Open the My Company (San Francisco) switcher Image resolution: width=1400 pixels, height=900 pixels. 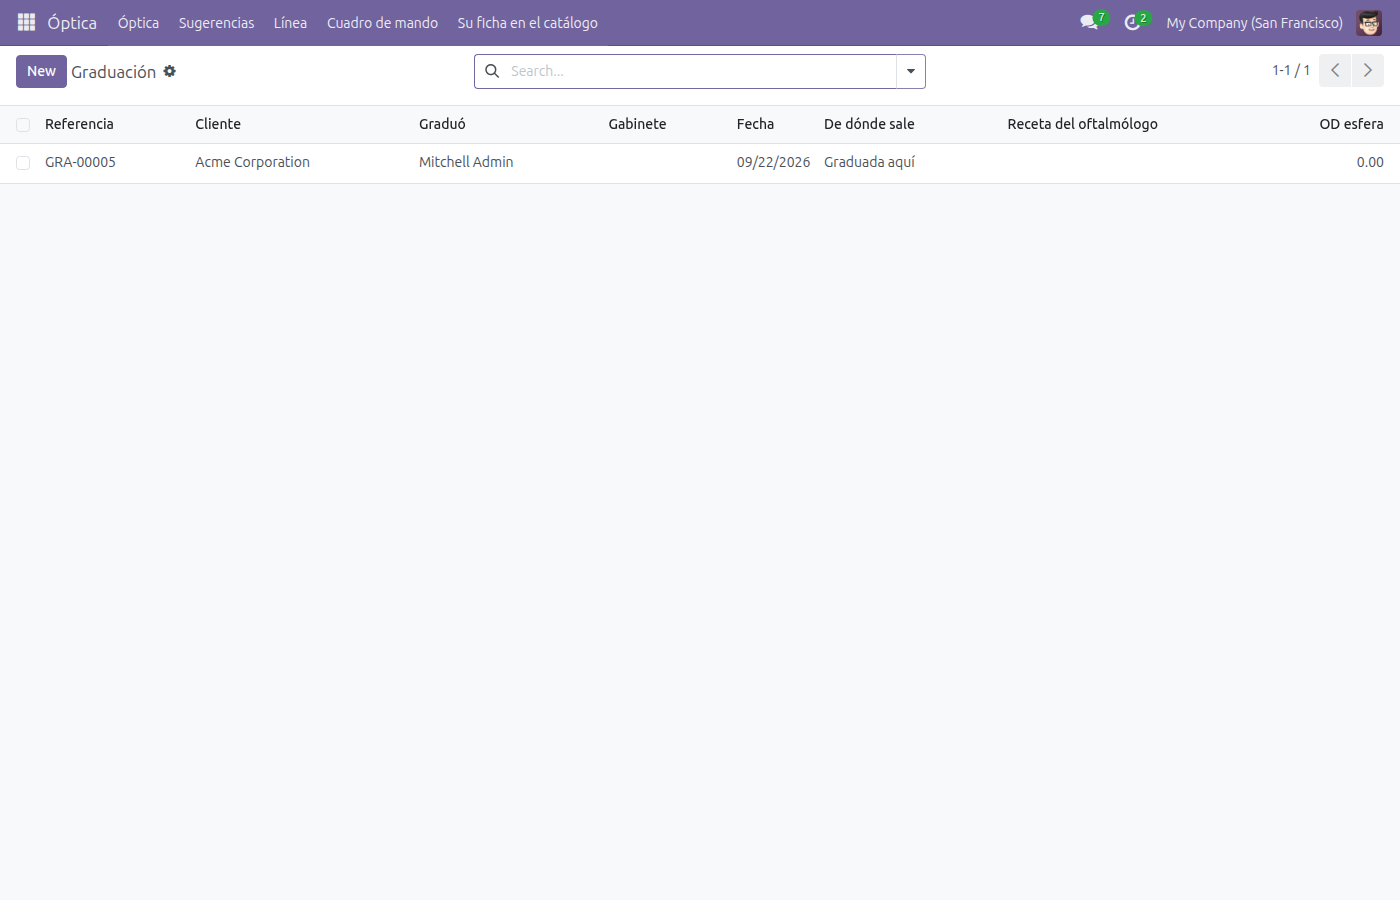[1254, 22]
